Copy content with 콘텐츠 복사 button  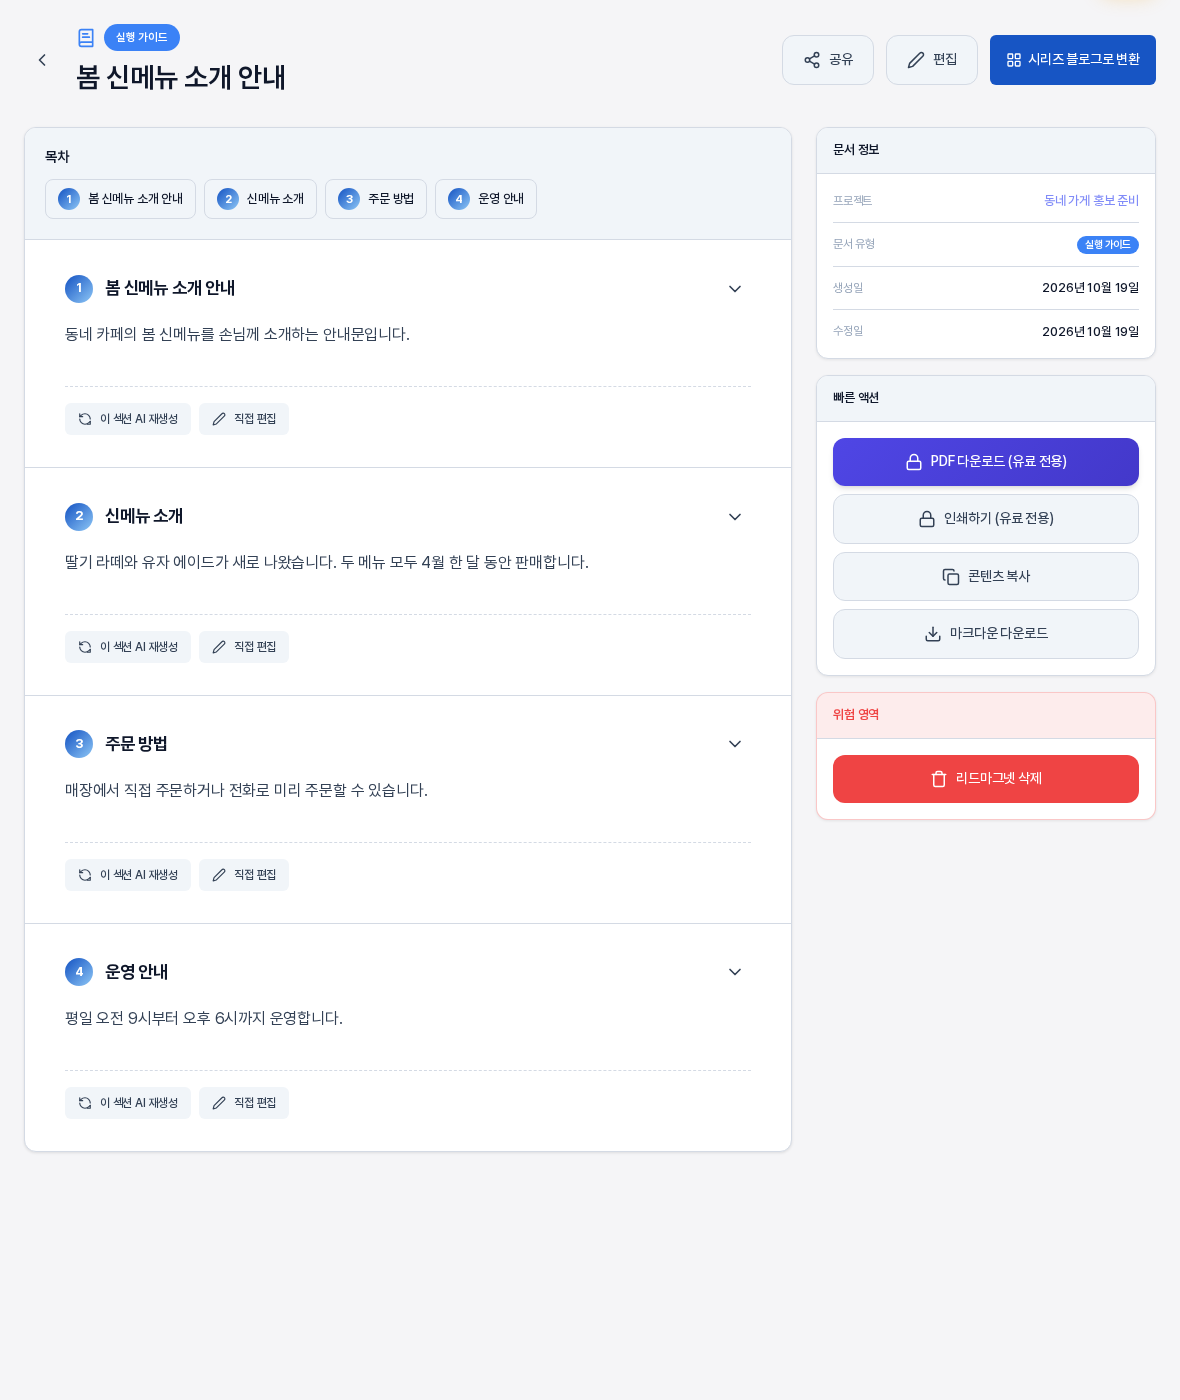[986, 577]
